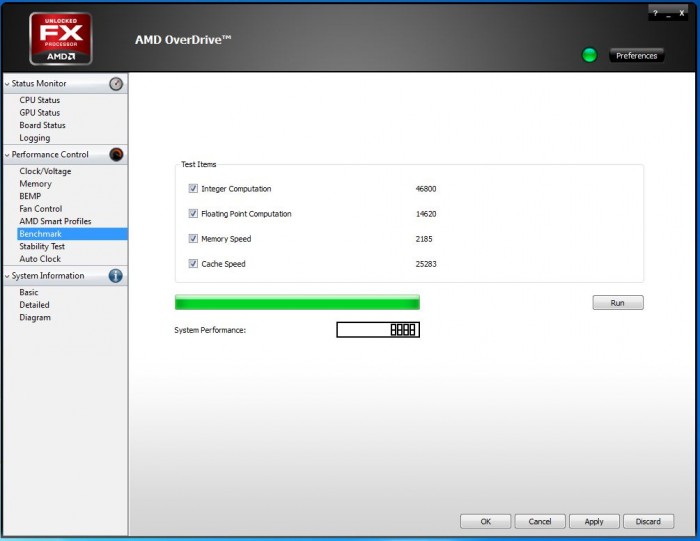This screenshot has height=541, width=700.
Task: Open Detailed system information
Action: click(x=34, y=305)
